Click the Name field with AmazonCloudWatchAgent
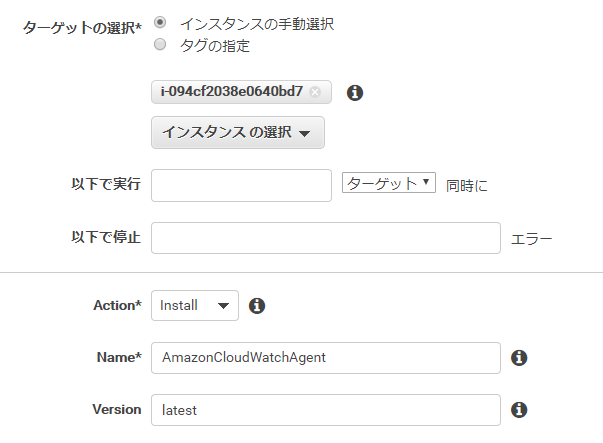 coord(326,358)
